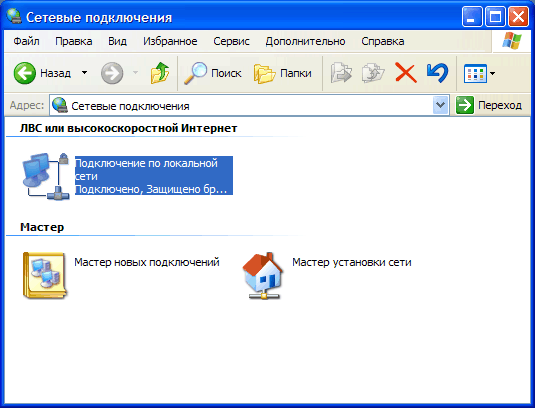Open the Справка menu
Viewport: 535px width, 408px height.
coord(383,41)
